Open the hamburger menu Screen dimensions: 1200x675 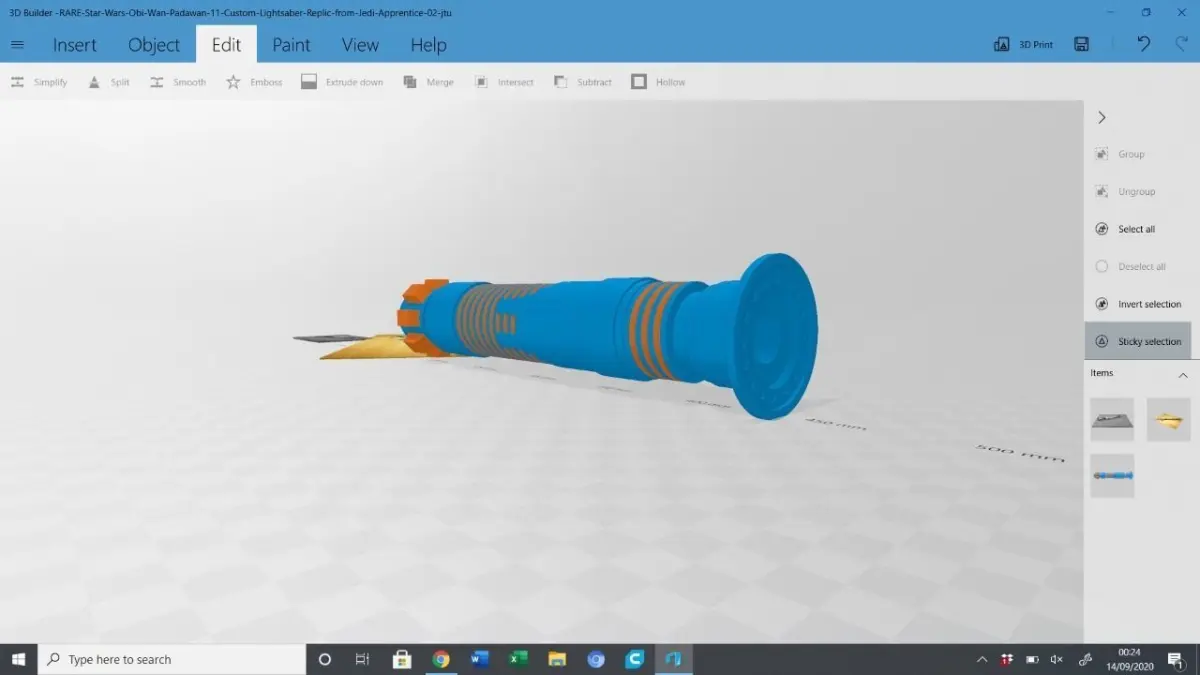pyautogui.click(x=17, y=45)
